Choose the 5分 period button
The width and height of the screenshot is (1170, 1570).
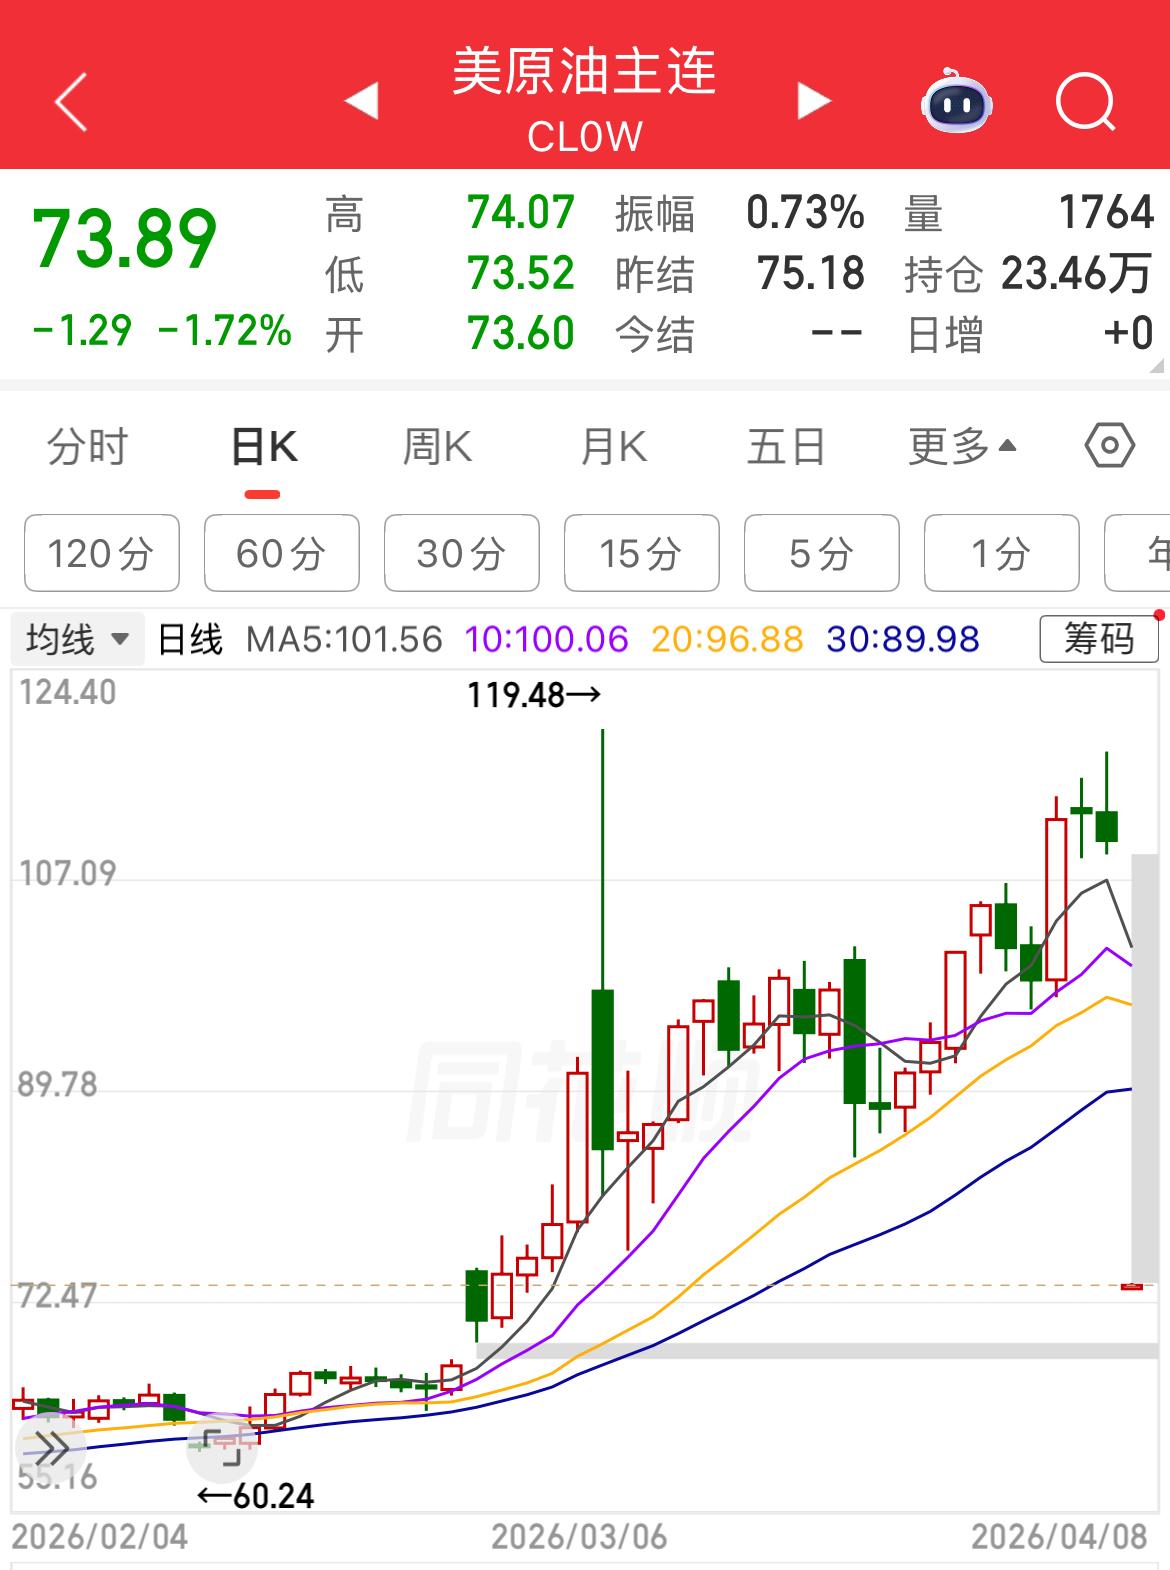pos(821,553)
